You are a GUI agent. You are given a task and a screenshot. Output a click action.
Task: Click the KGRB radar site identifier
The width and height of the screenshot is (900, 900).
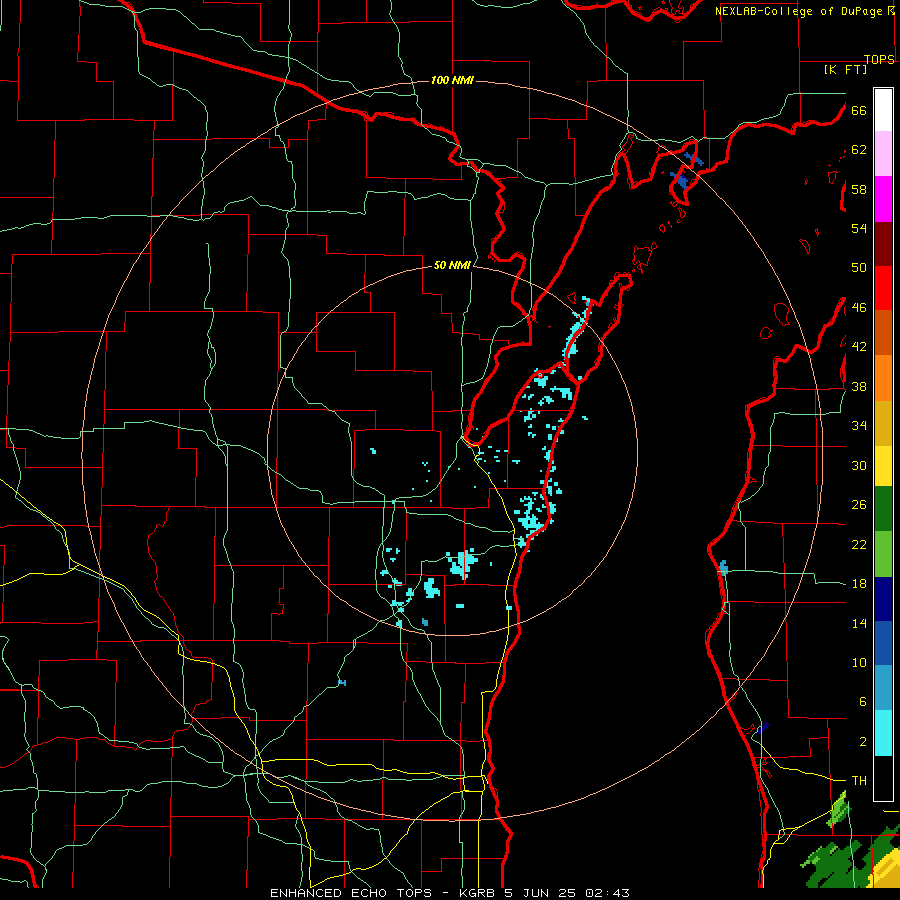pyautogui.click(x=479, y=893)
